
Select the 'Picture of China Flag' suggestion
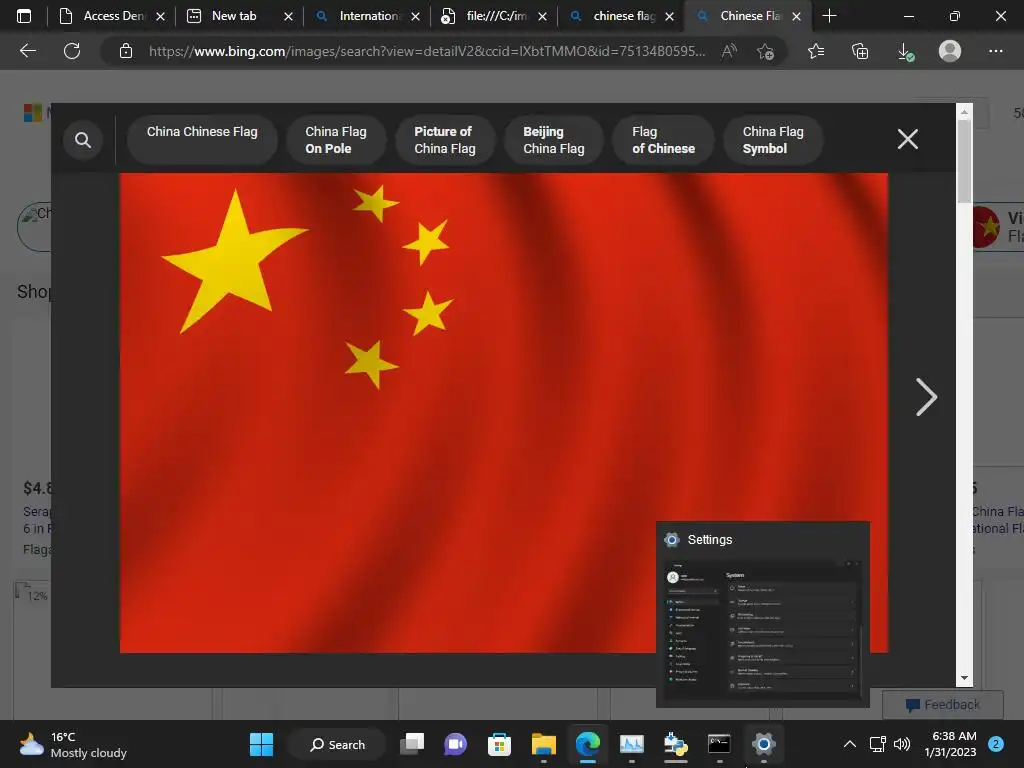[x=445, y=140]
